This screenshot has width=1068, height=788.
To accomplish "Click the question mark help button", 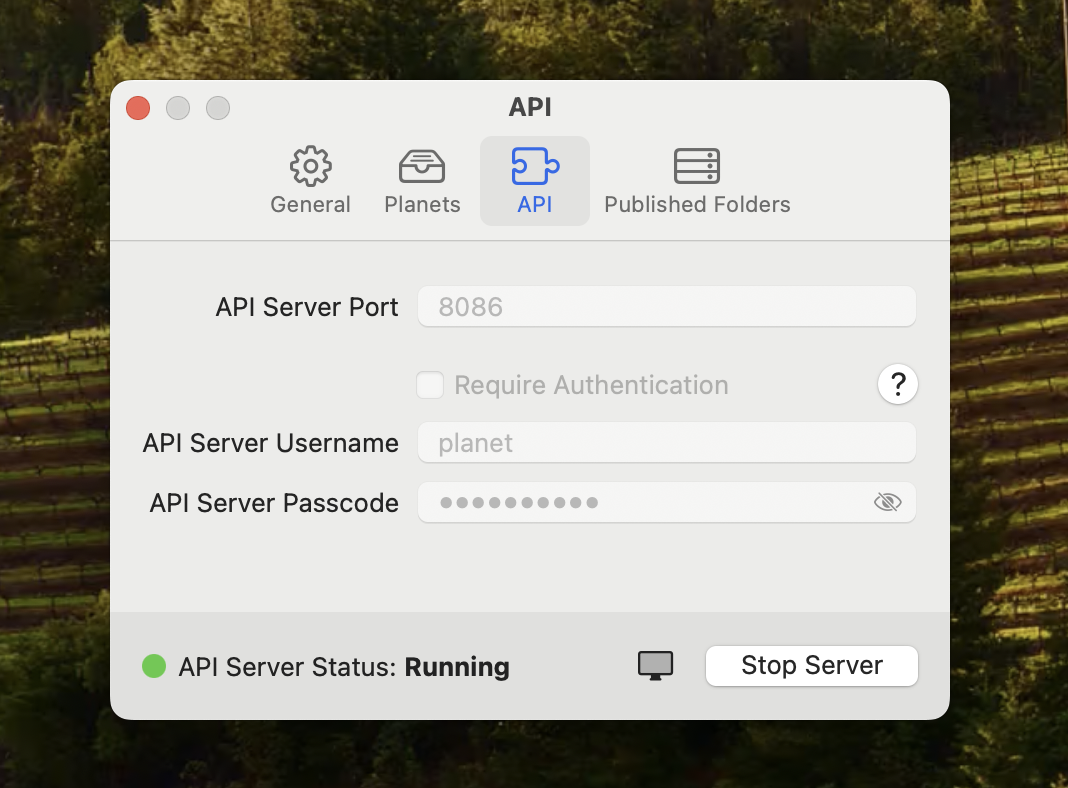I will (x=897, y=384).
